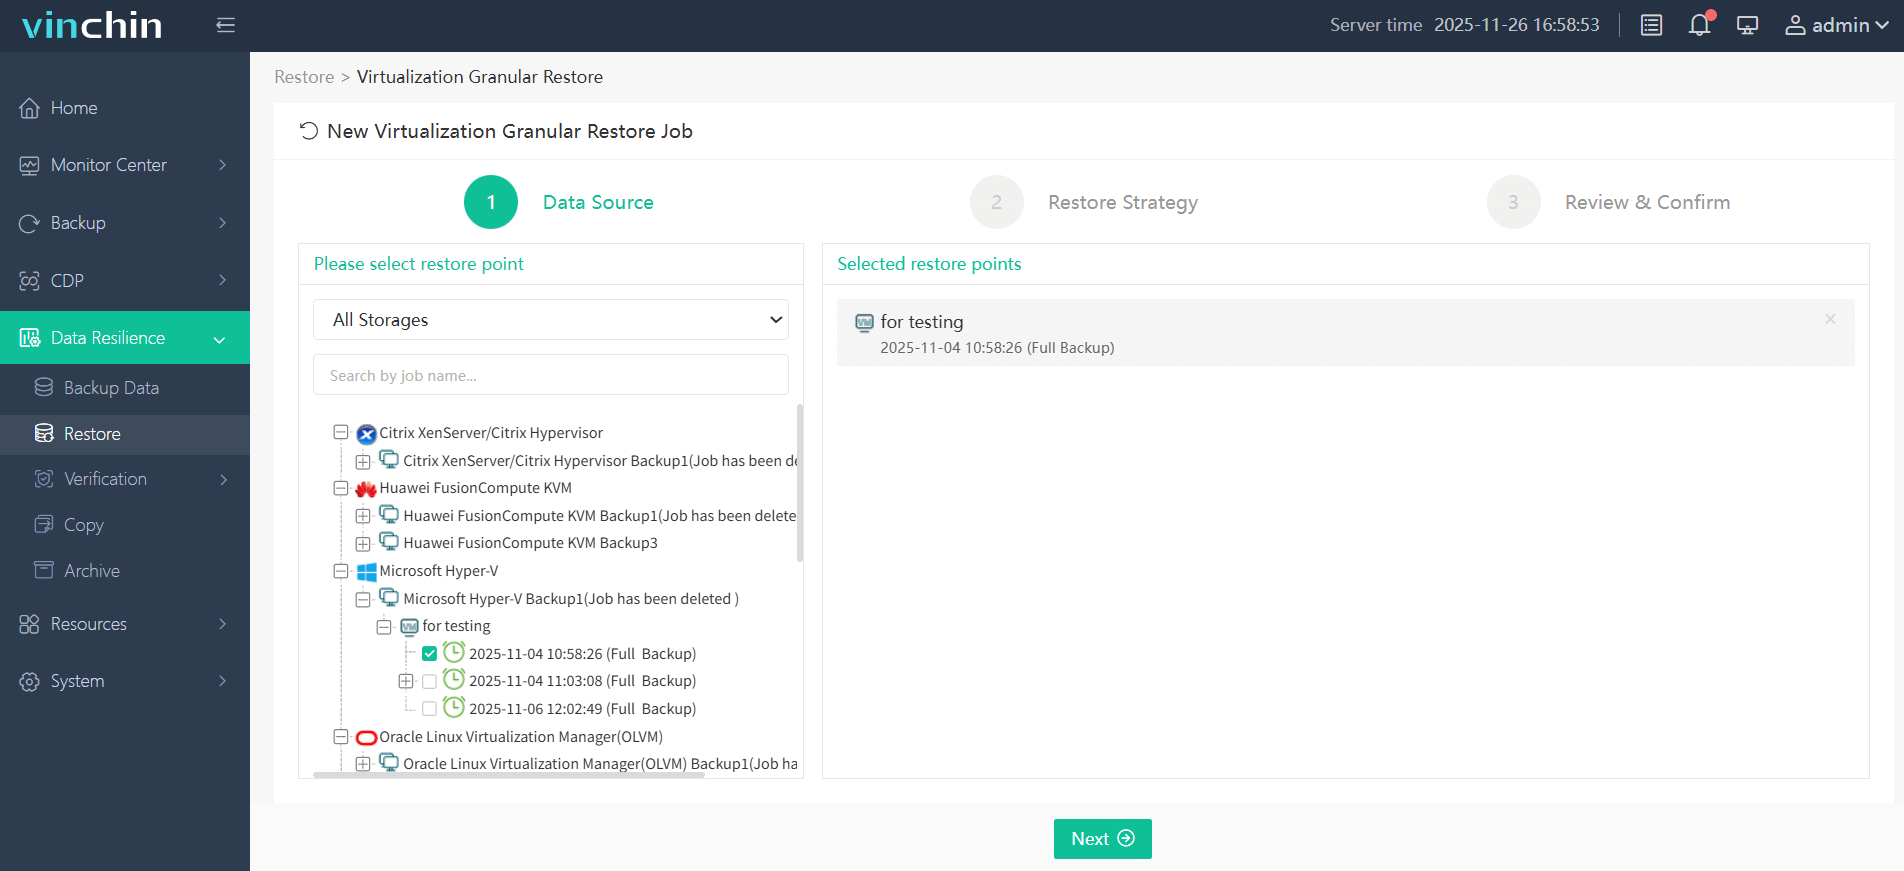Open Backup Data in the sidebar
The width and height of the screenshot is (1904, 871).
pos(111,388)
